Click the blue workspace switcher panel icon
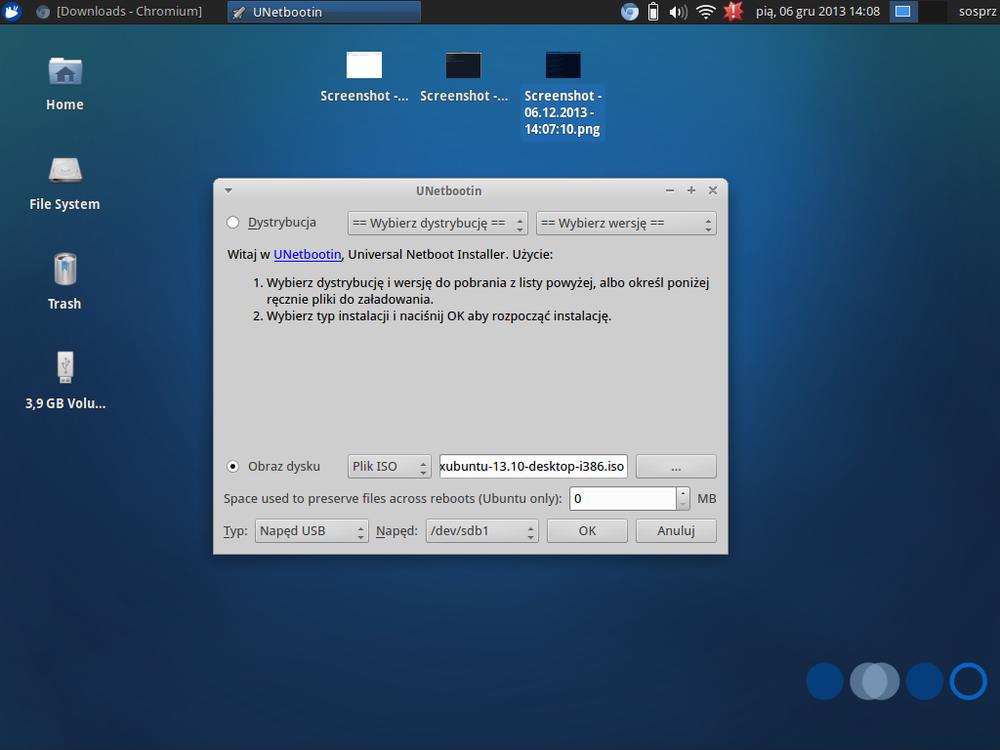Screen dimensions: 1000x750 [902, 11]
